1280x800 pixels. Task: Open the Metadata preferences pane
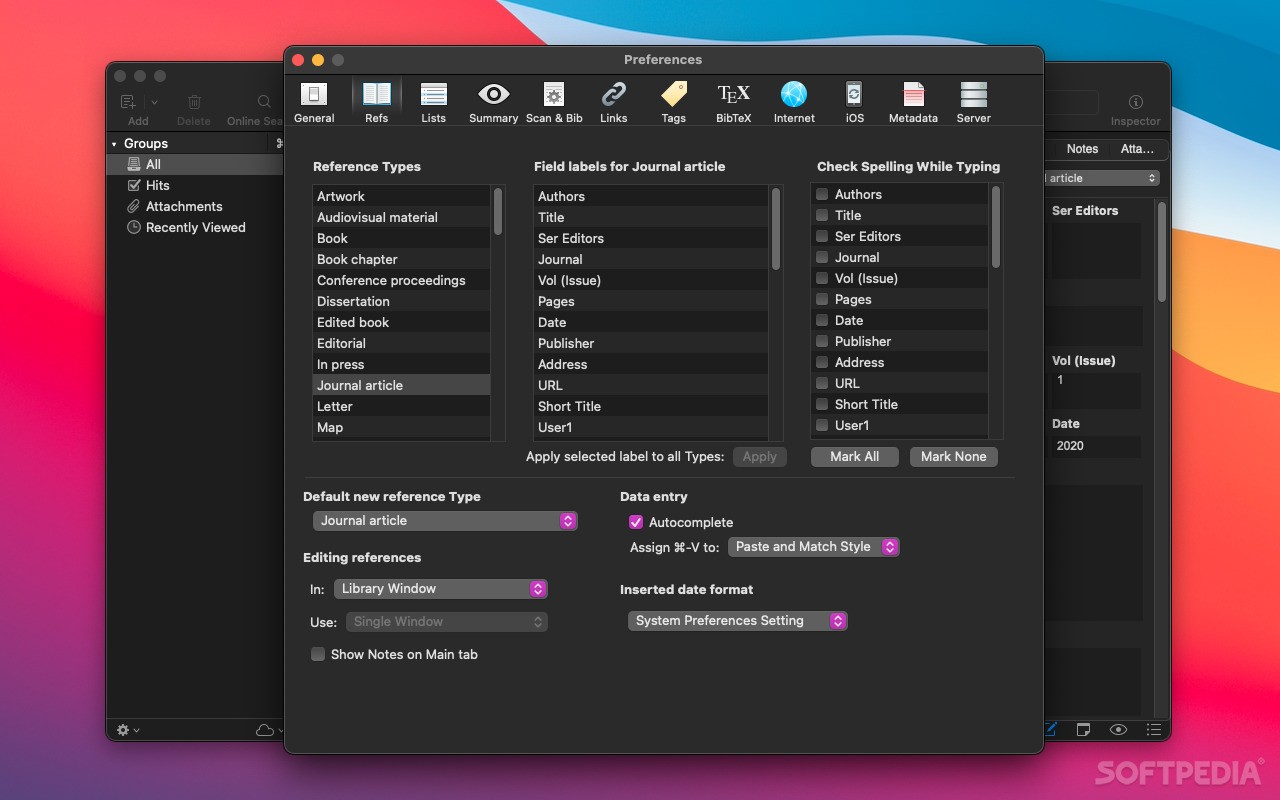click(x=913, y=100)
